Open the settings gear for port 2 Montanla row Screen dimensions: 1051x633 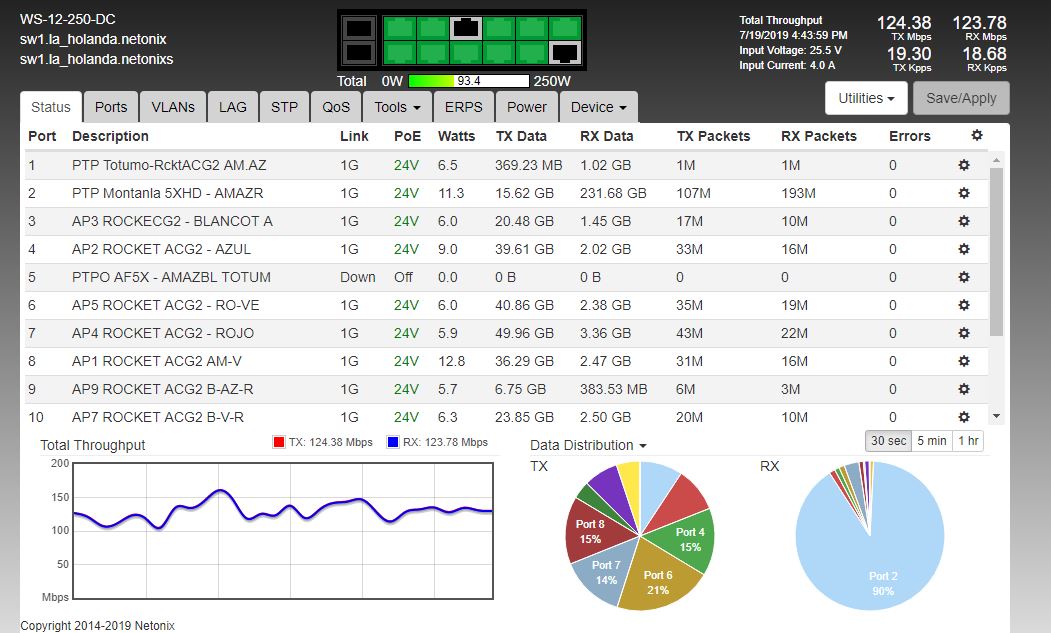click(964, 193)
